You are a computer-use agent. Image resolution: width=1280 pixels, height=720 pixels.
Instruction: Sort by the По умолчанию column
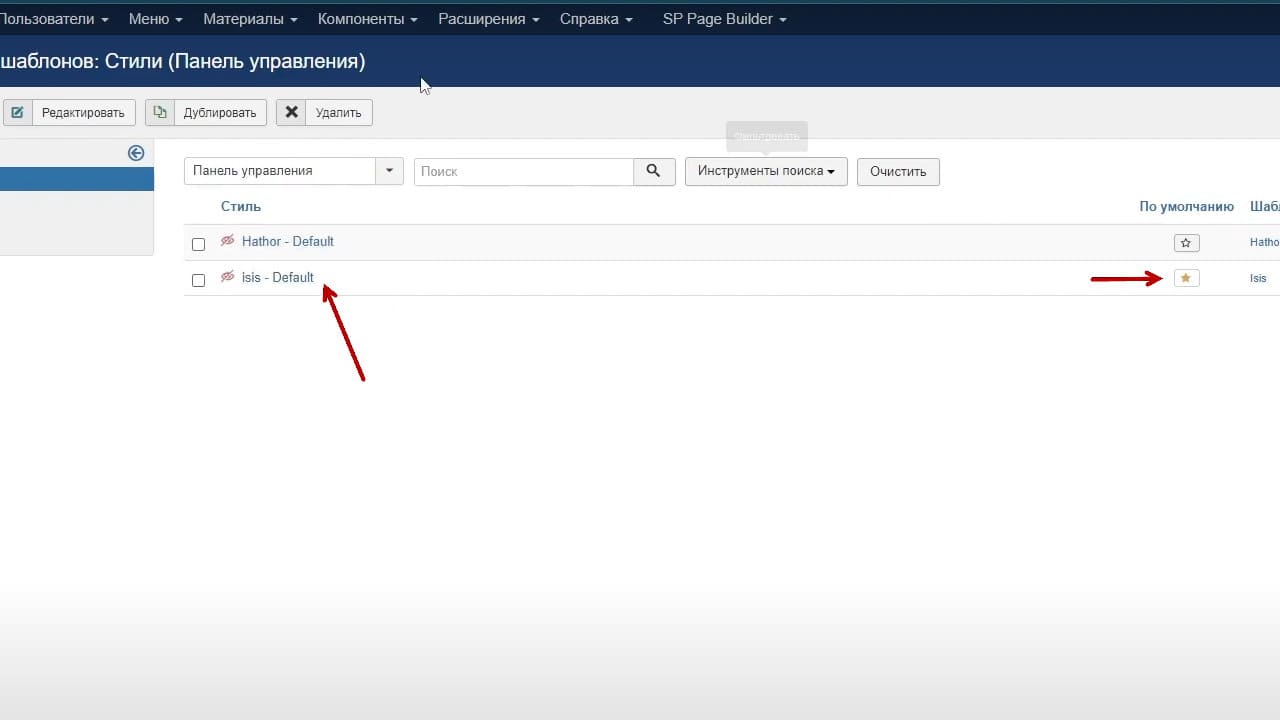1187,206
